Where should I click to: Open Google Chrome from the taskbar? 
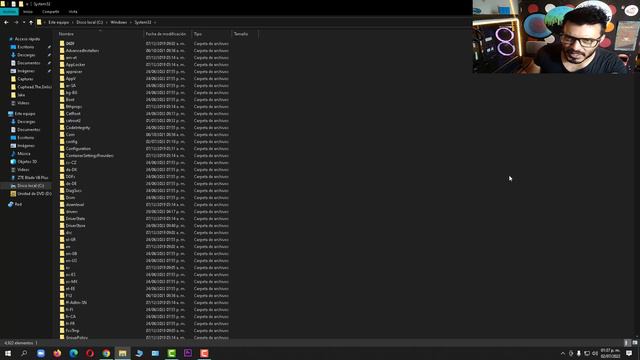(x=106, y=353)
